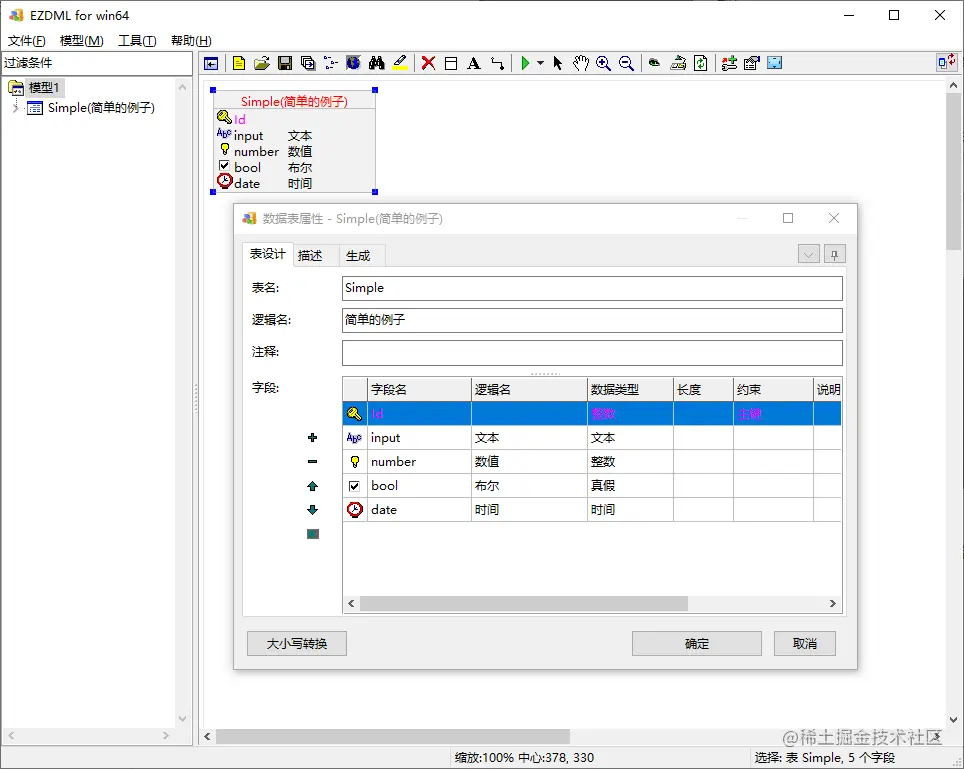Click the 注释 input field

click(592, 353)
